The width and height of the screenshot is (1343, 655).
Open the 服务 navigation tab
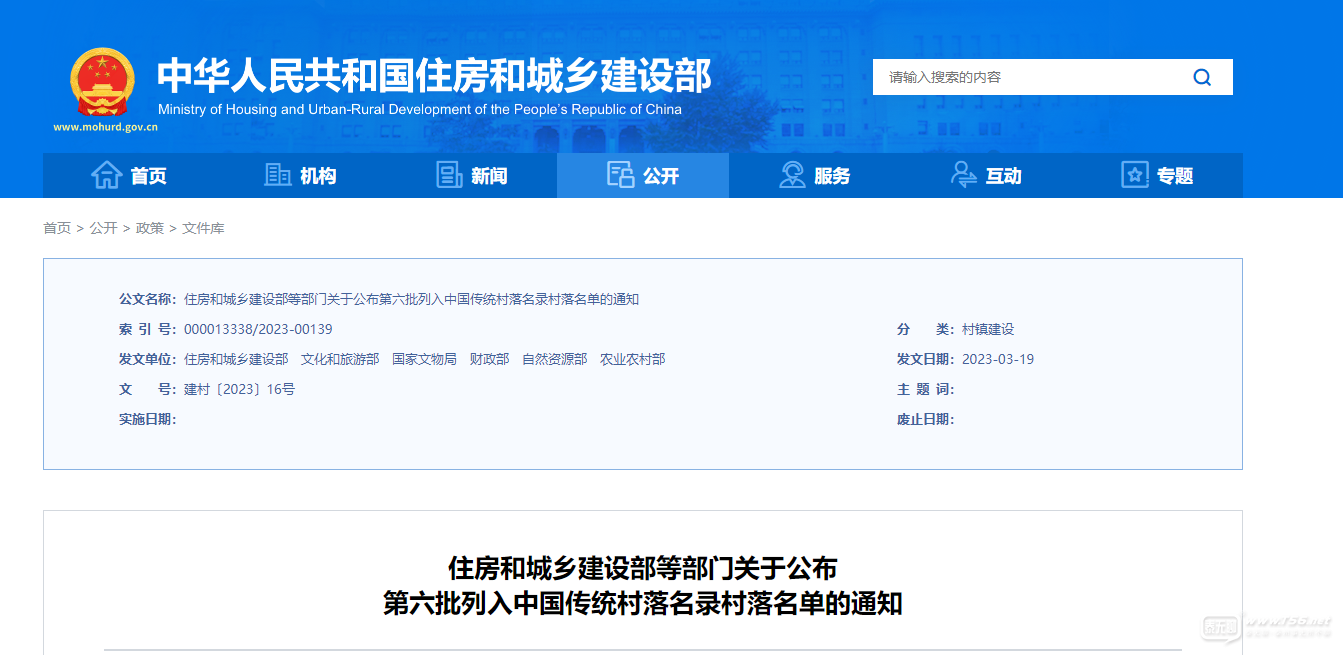pyautogui.click(x=814, y=175)
